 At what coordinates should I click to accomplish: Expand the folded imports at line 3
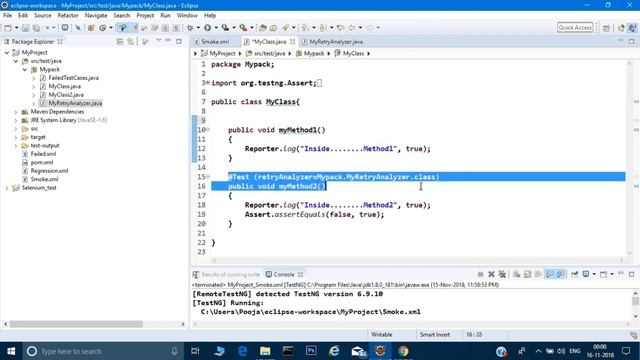pos(208,83)
